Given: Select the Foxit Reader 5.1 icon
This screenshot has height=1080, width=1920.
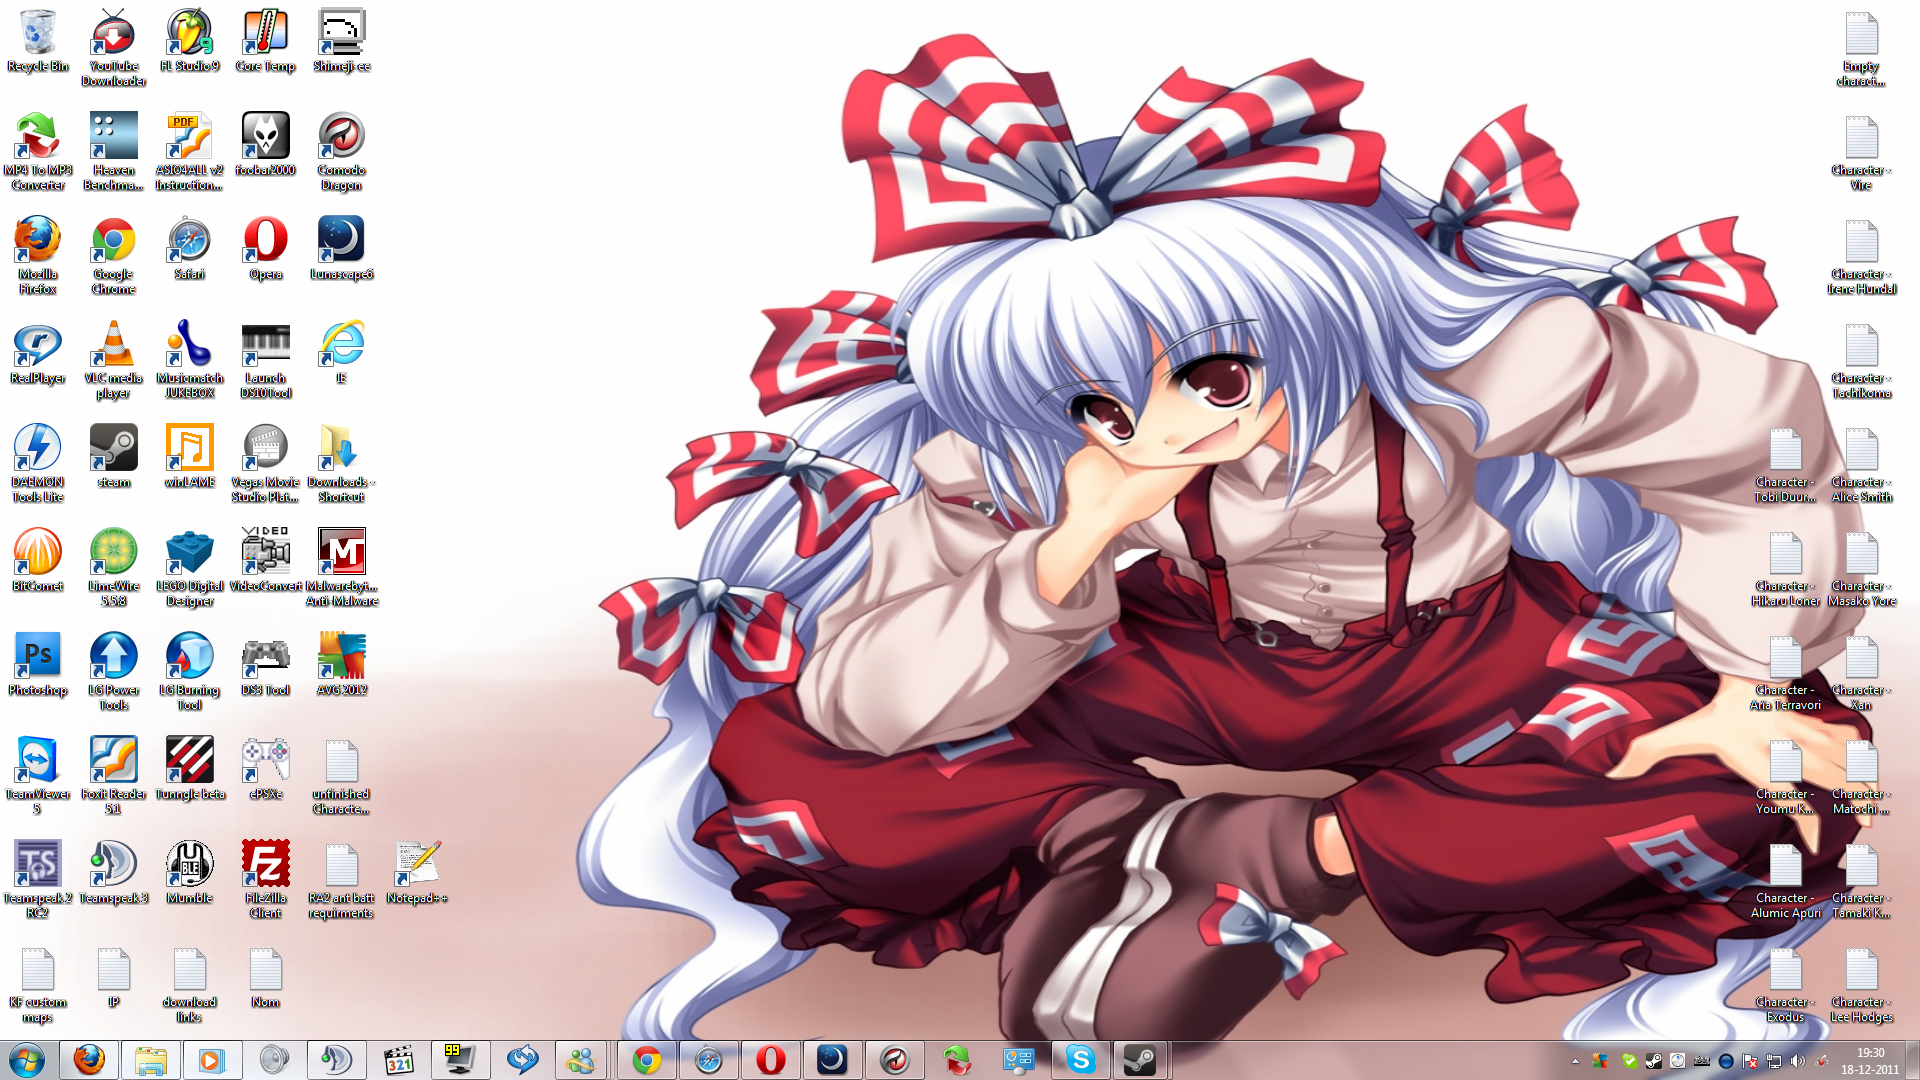Looking at the screenshot, I should coord(114,776).
